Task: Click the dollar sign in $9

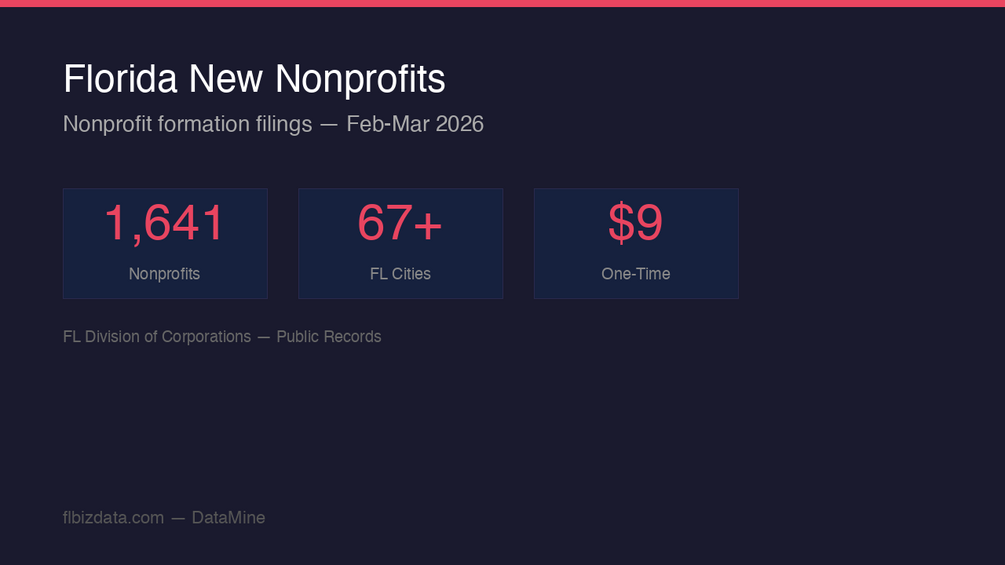Action: [x=620, y=222]
